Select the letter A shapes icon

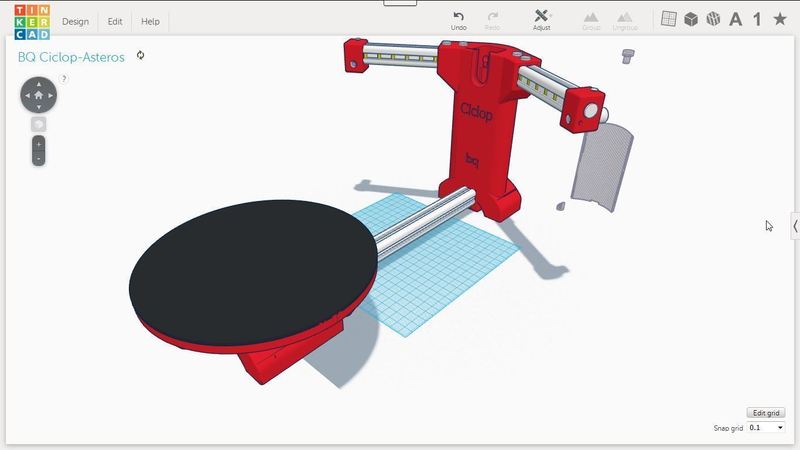(x=735, y=19)
